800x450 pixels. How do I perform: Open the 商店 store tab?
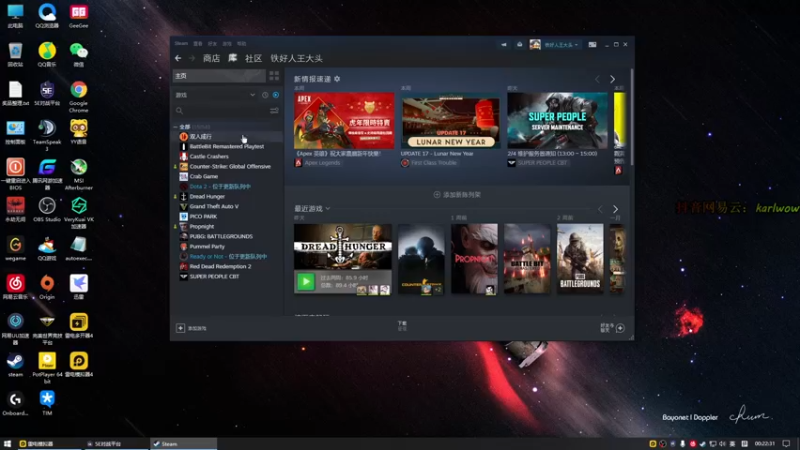(211, 58)
